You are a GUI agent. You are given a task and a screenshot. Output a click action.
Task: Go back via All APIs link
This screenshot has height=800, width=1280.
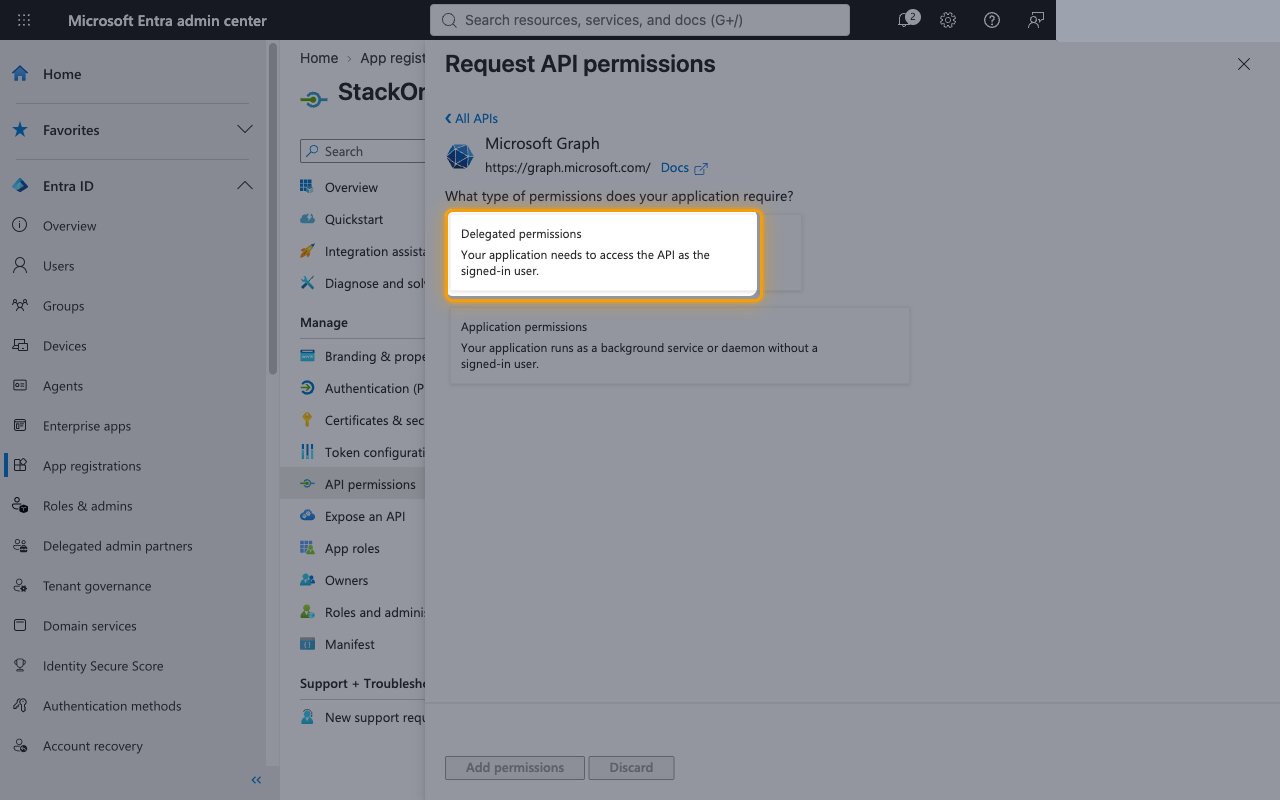[x=471, y=118]
